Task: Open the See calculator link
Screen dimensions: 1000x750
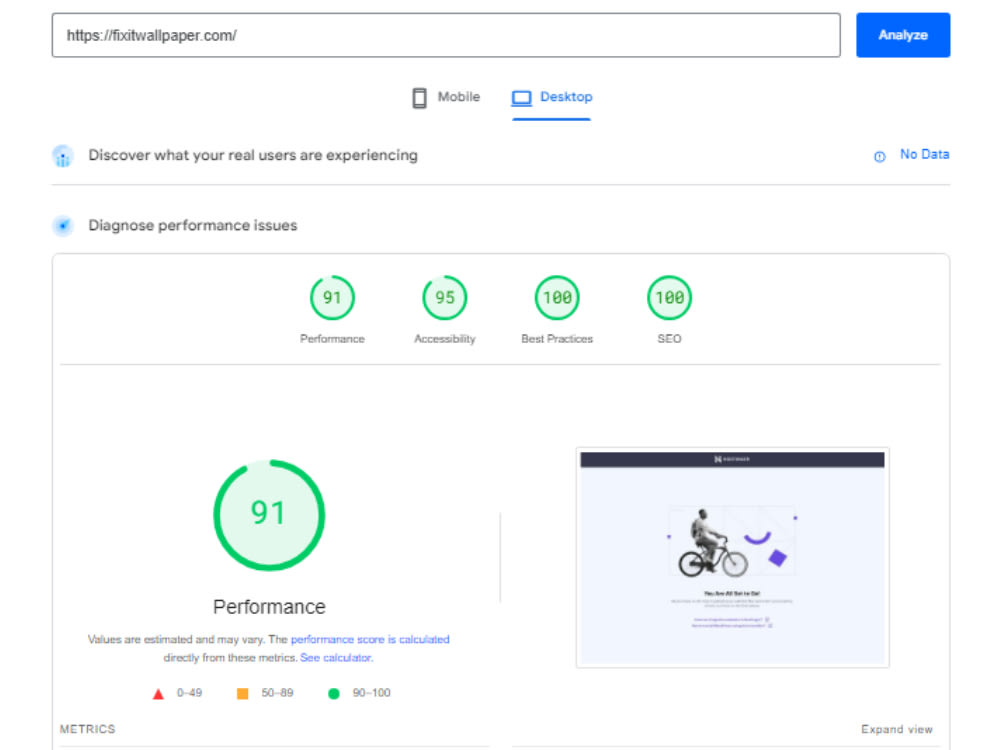Action: coord(335,658)
